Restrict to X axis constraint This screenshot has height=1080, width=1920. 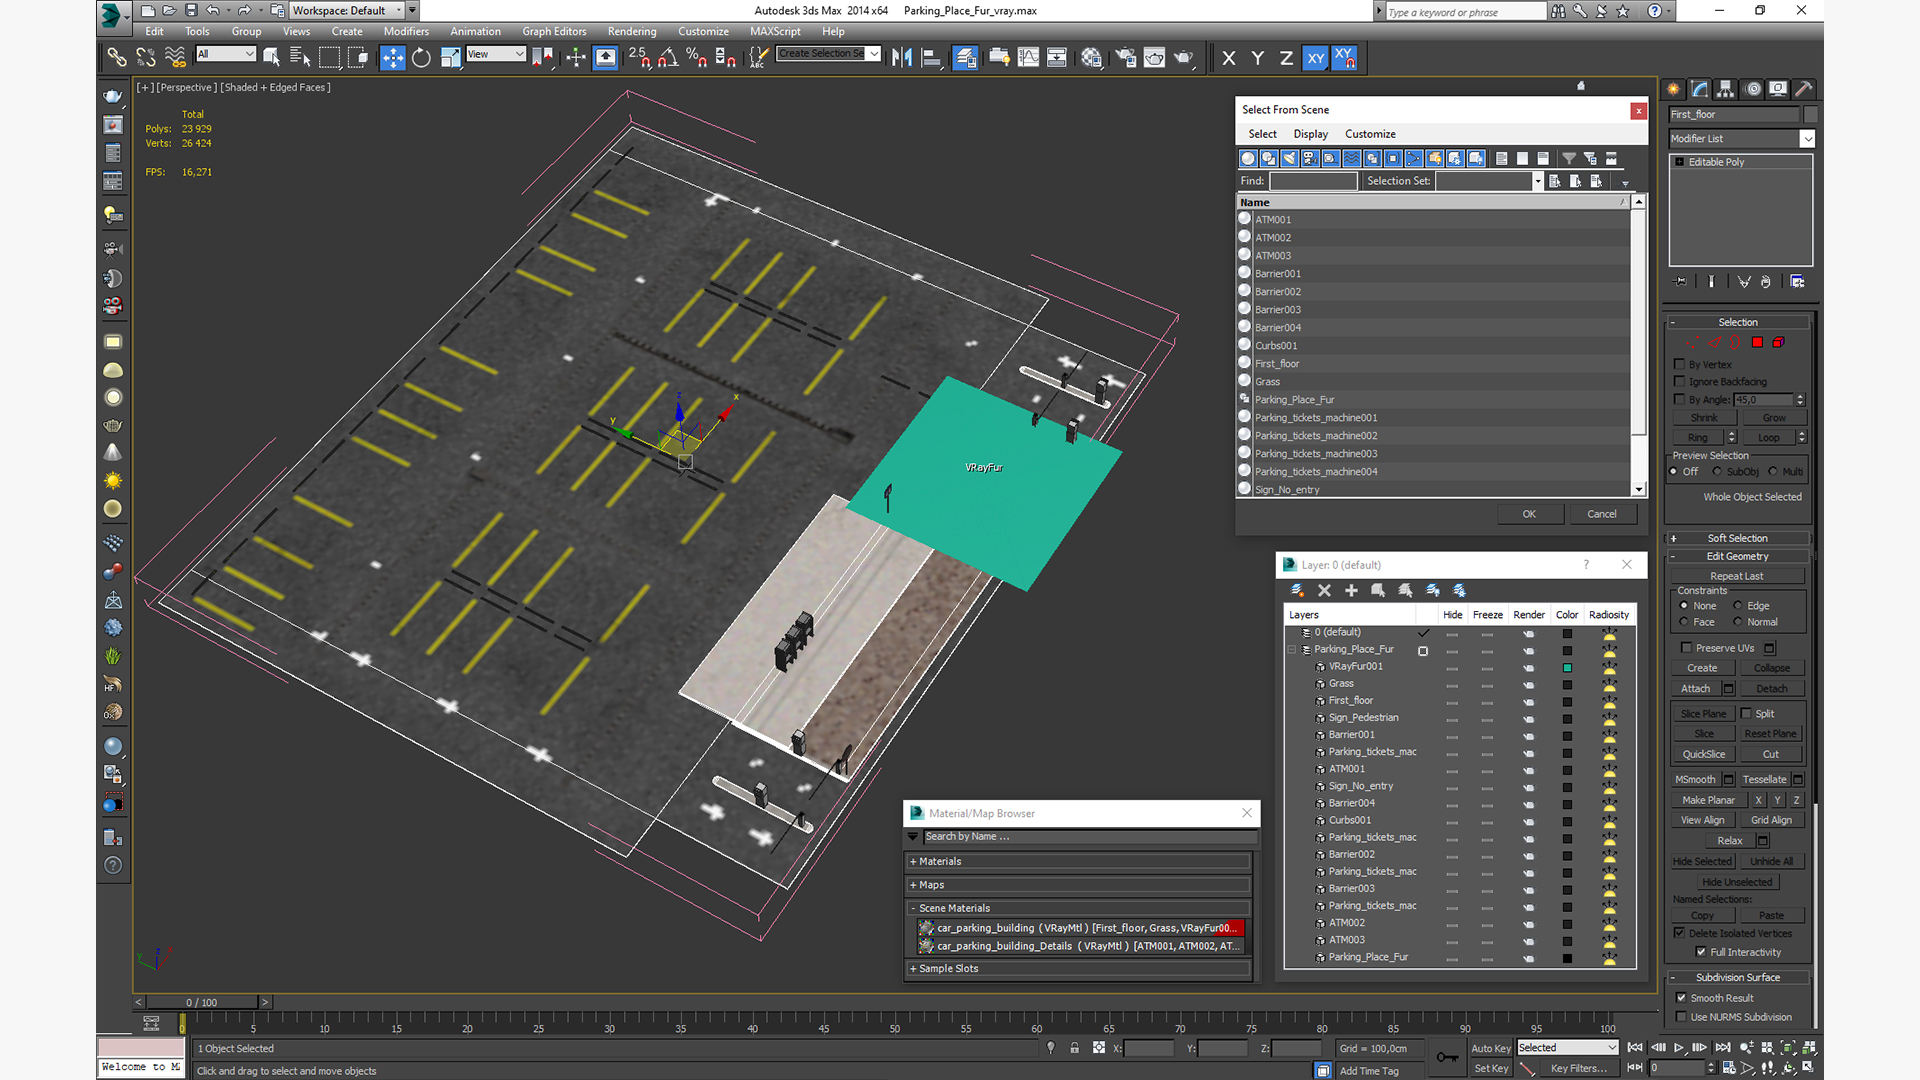(1229, 58)
